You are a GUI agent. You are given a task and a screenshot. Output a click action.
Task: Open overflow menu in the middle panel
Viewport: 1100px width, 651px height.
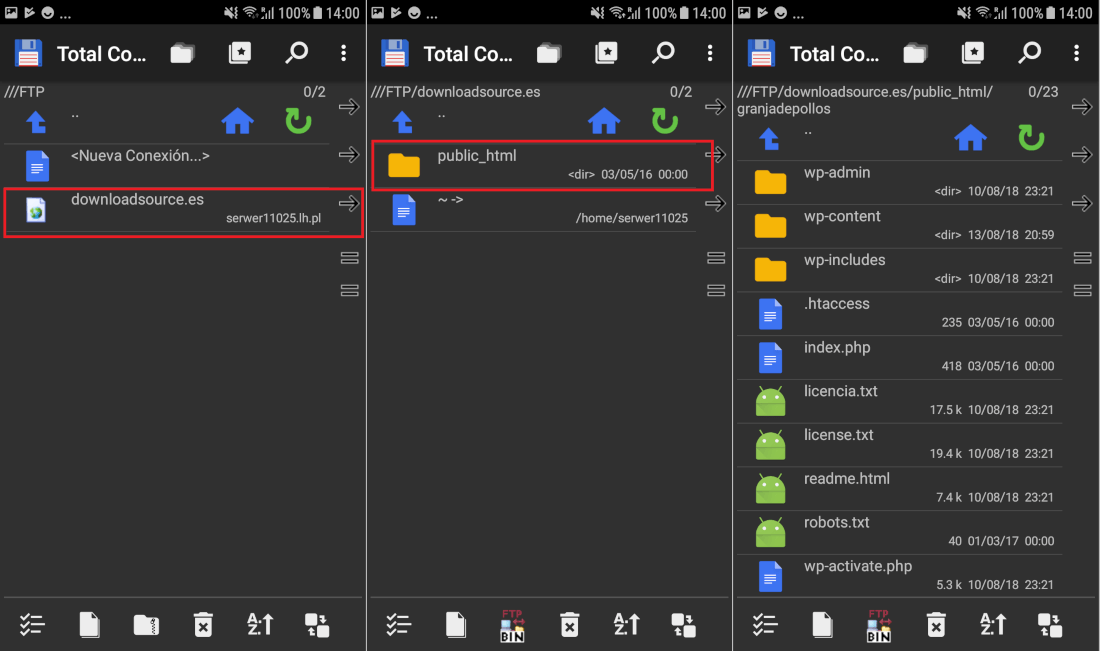click(x=710, y=53)
